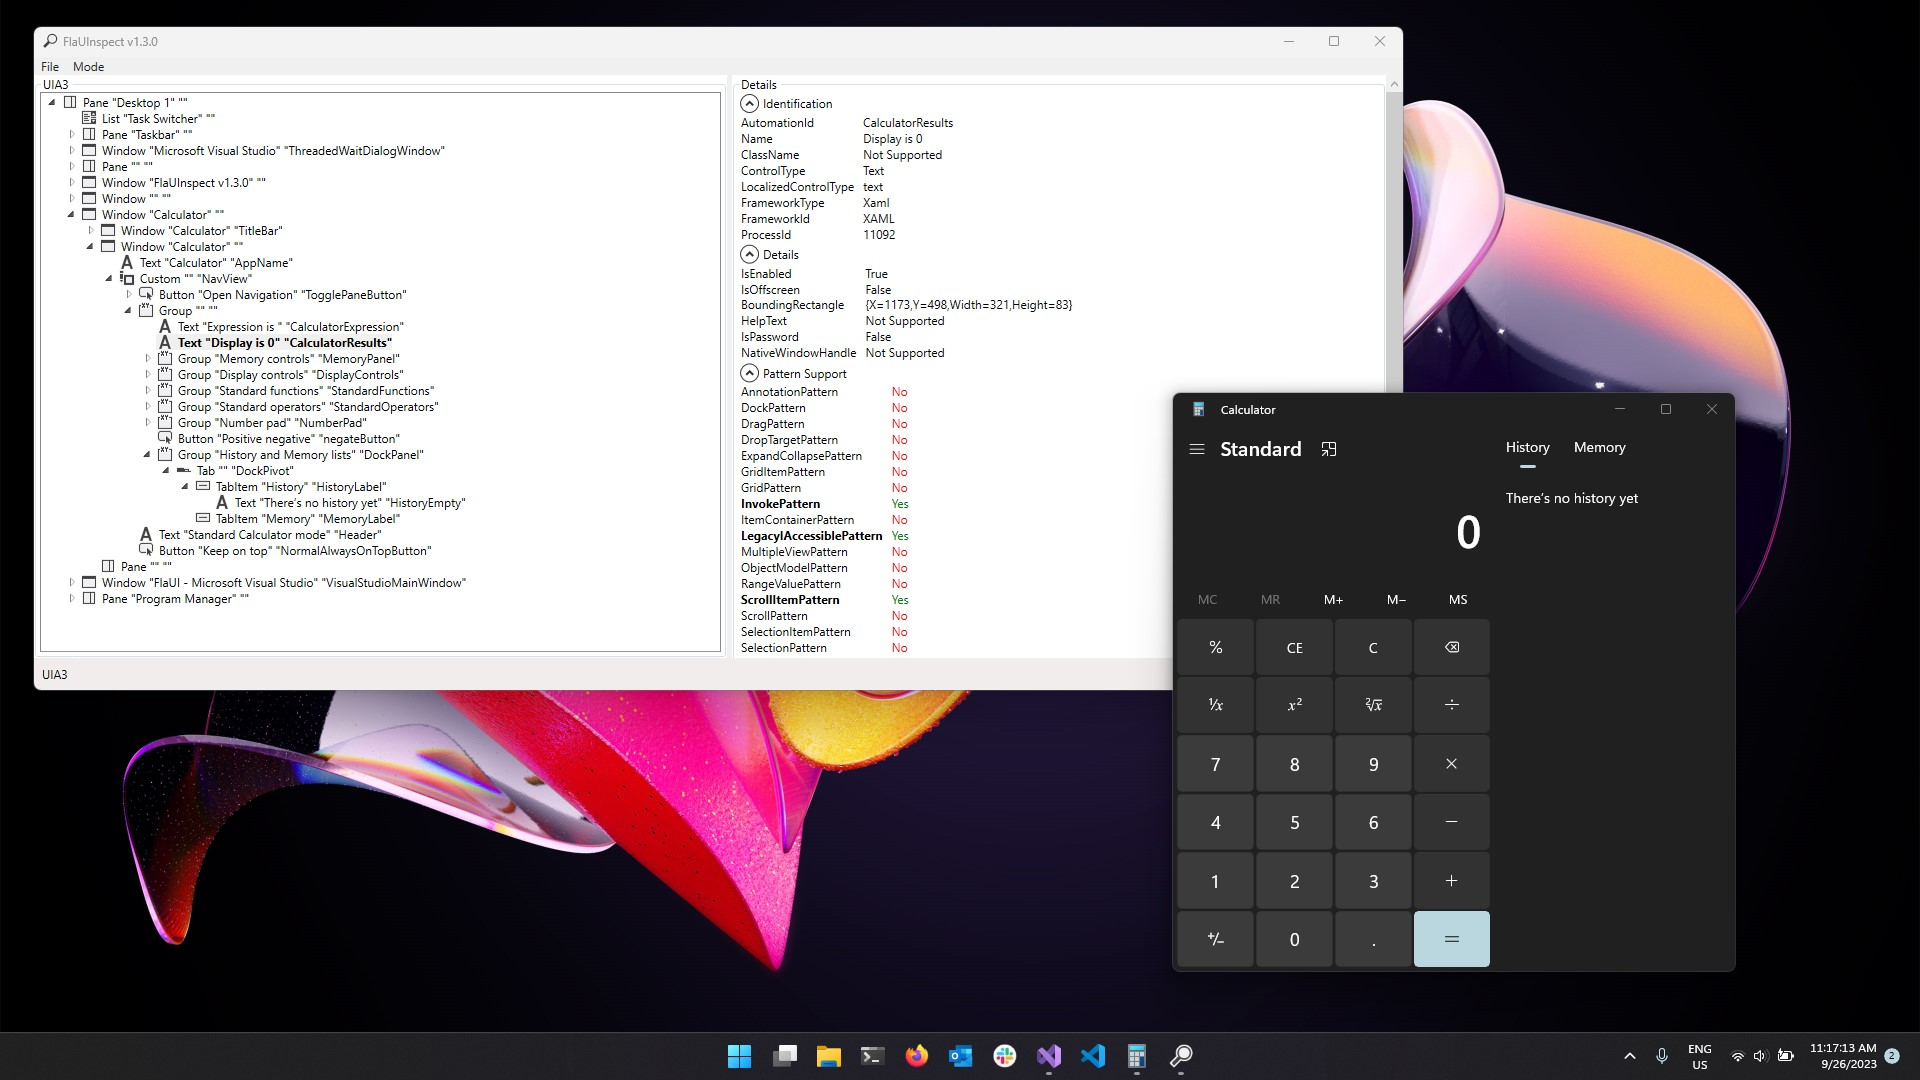
Task: Toggle the Details section circle chevron
Action: coord(749,255)
